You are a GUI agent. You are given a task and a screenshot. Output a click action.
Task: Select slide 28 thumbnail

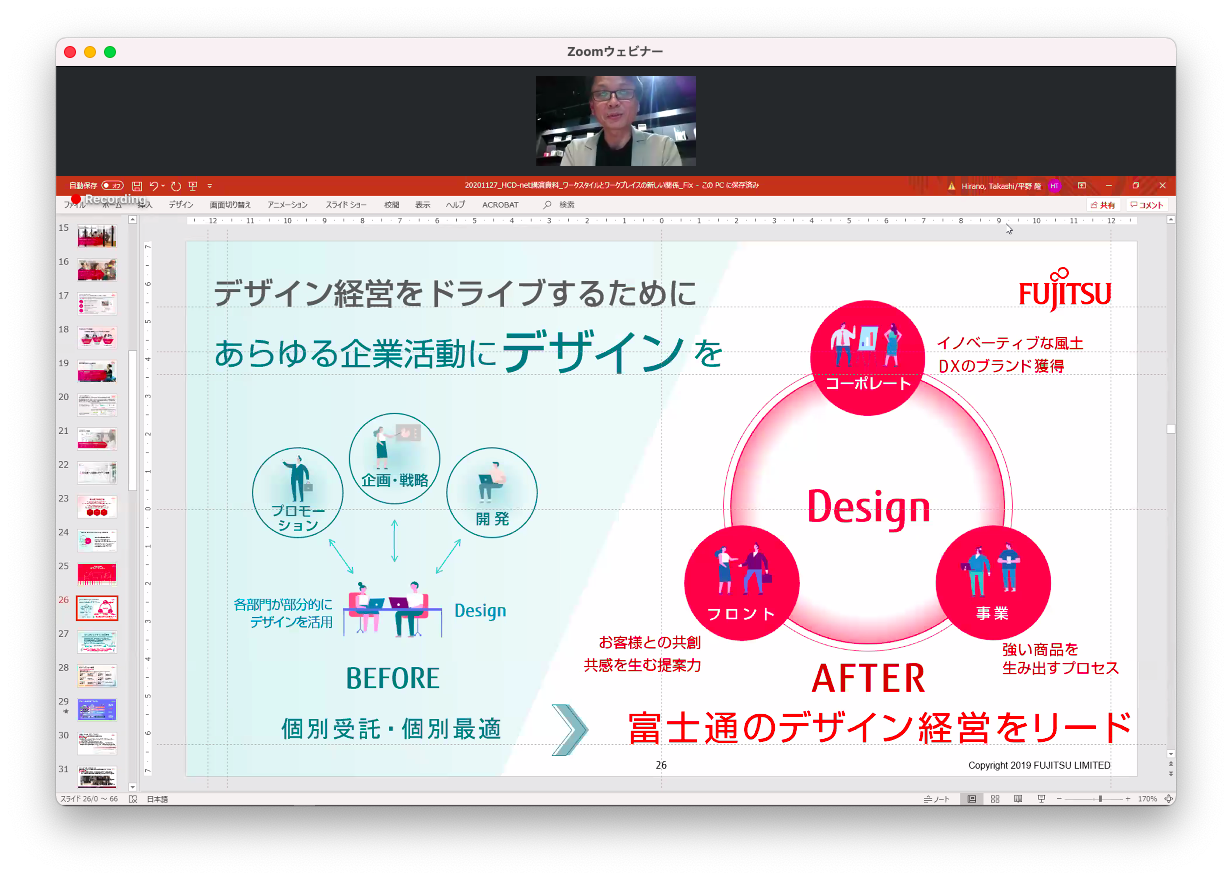(97, 676)
